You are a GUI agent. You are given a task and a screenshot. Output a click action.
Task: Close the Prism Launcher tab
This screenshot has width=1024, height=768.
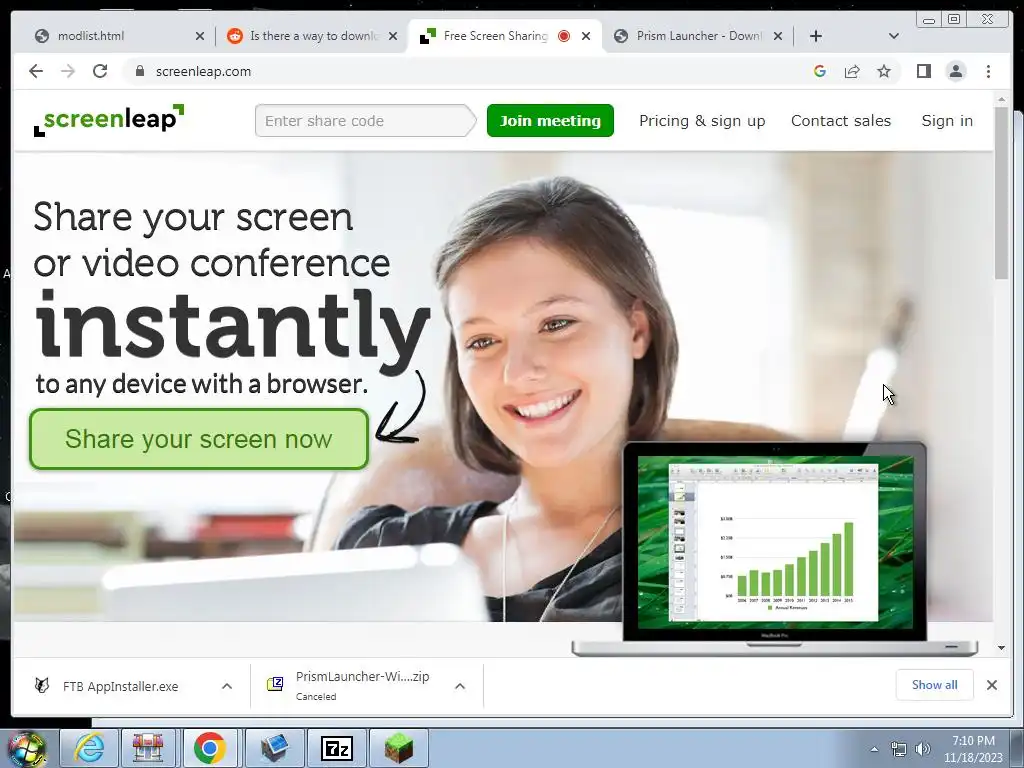click(778, 36)
